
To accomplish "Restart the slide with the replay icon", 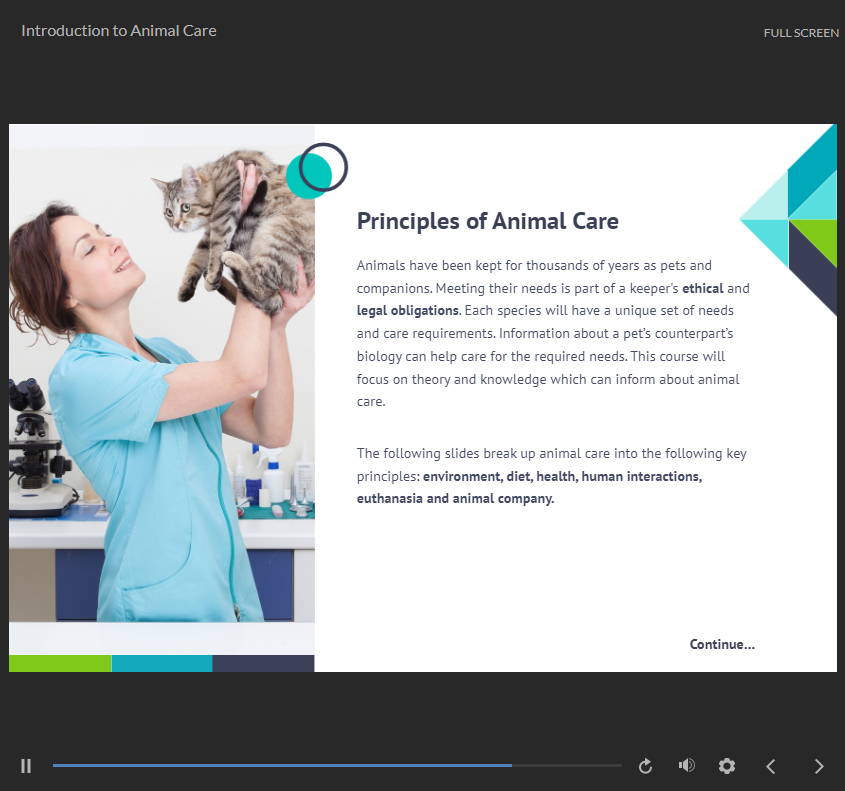I will (645, 765).
